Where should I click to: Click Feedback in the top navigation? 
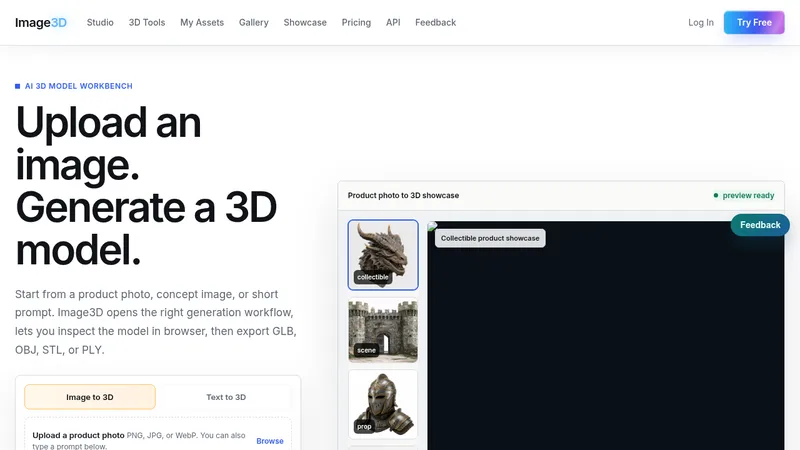(435, 22)
